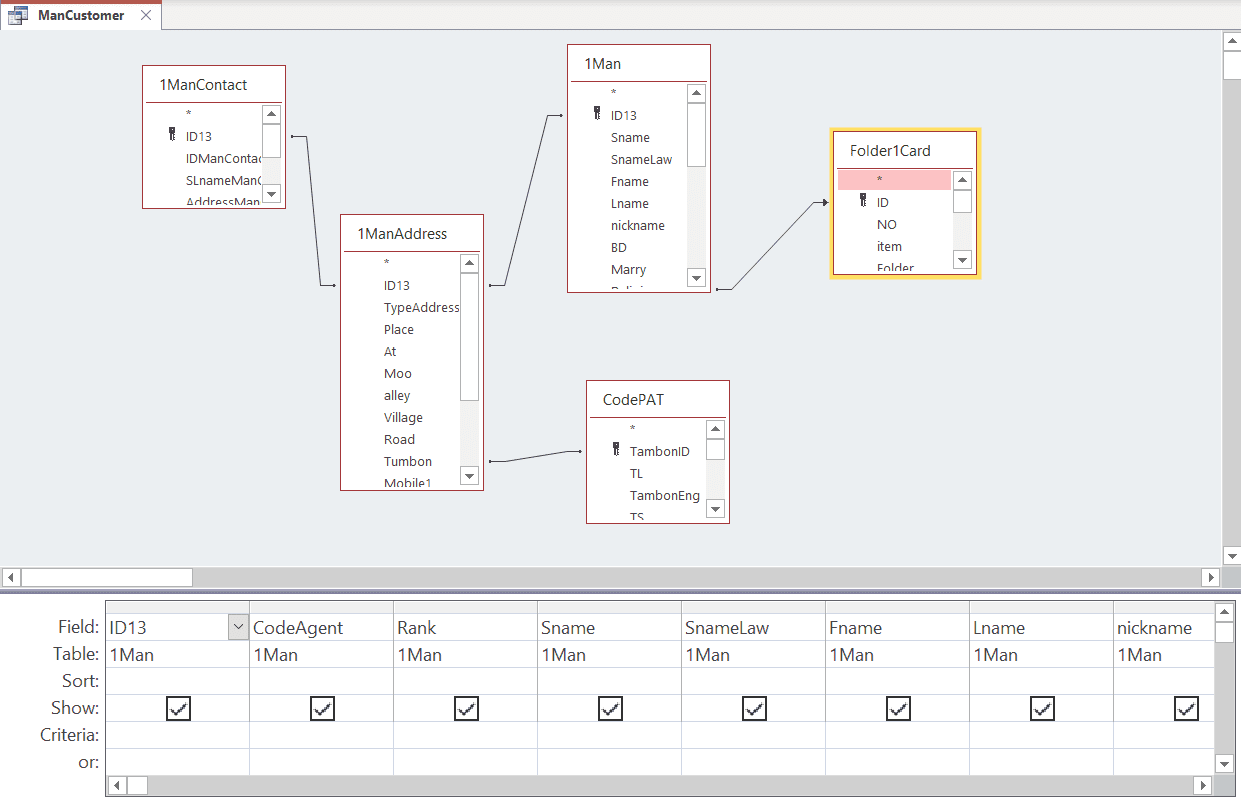This screenshot has height=802, width=1241.
Task: Click column selector above nickname field
Action: click(1164, 608)
